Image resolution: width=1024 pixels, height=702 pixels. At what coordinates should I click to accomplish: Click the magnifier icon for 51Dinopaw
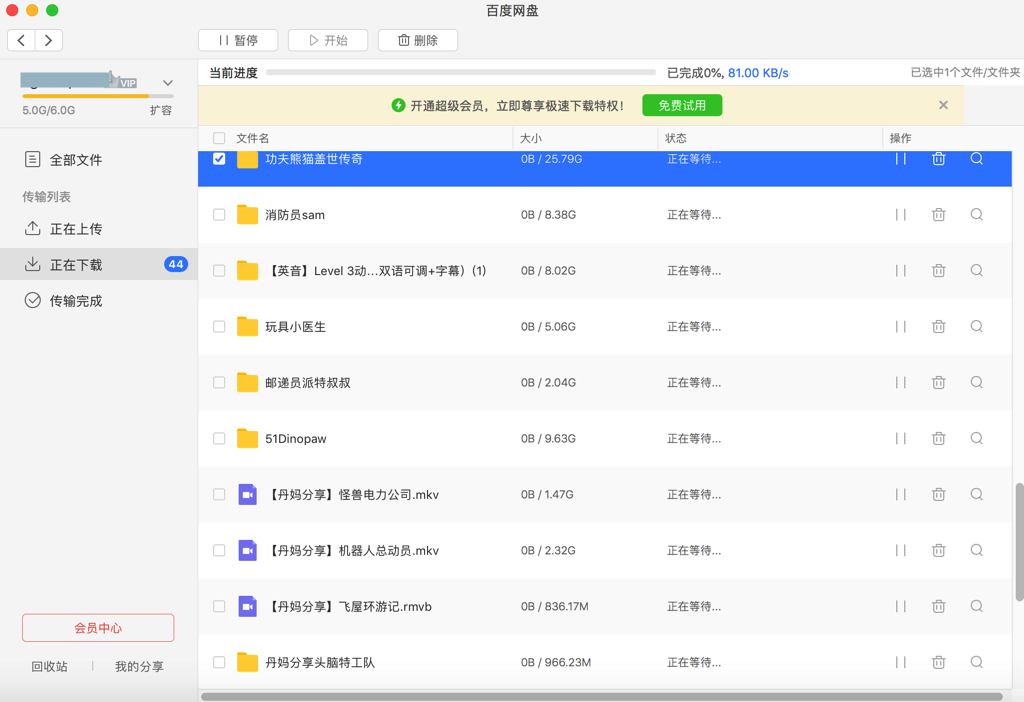976,438
